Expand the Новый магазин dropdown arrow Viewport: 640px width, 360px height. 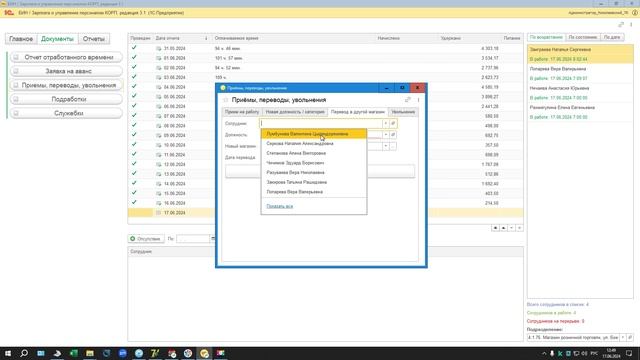coord(385,146)
